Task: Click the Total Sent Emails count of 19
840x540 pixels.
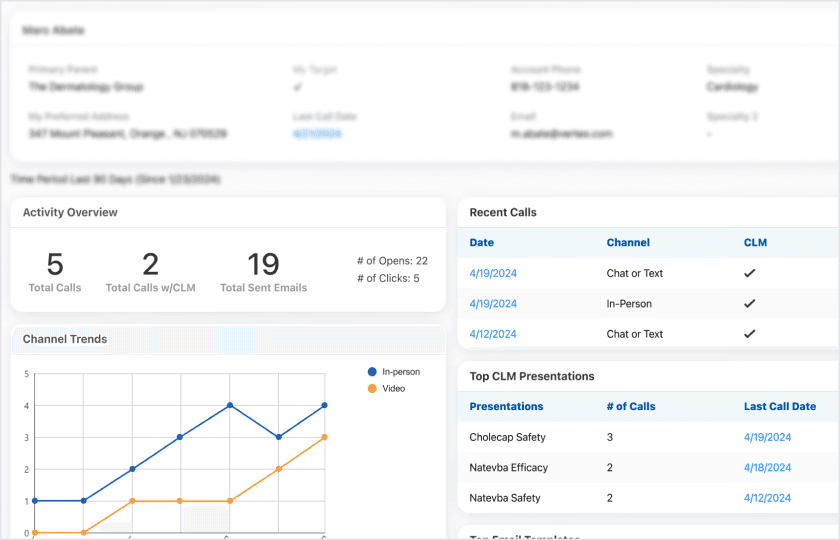Action: 263,264
